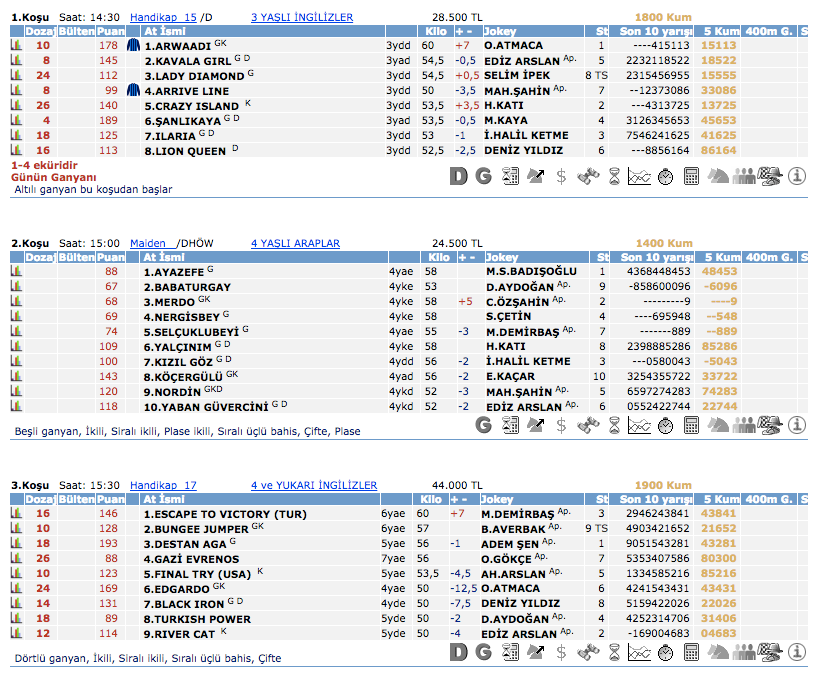Click the Jokey column header in race 3
This screenshot has height=681, width=829.
[x=499, y=499]
